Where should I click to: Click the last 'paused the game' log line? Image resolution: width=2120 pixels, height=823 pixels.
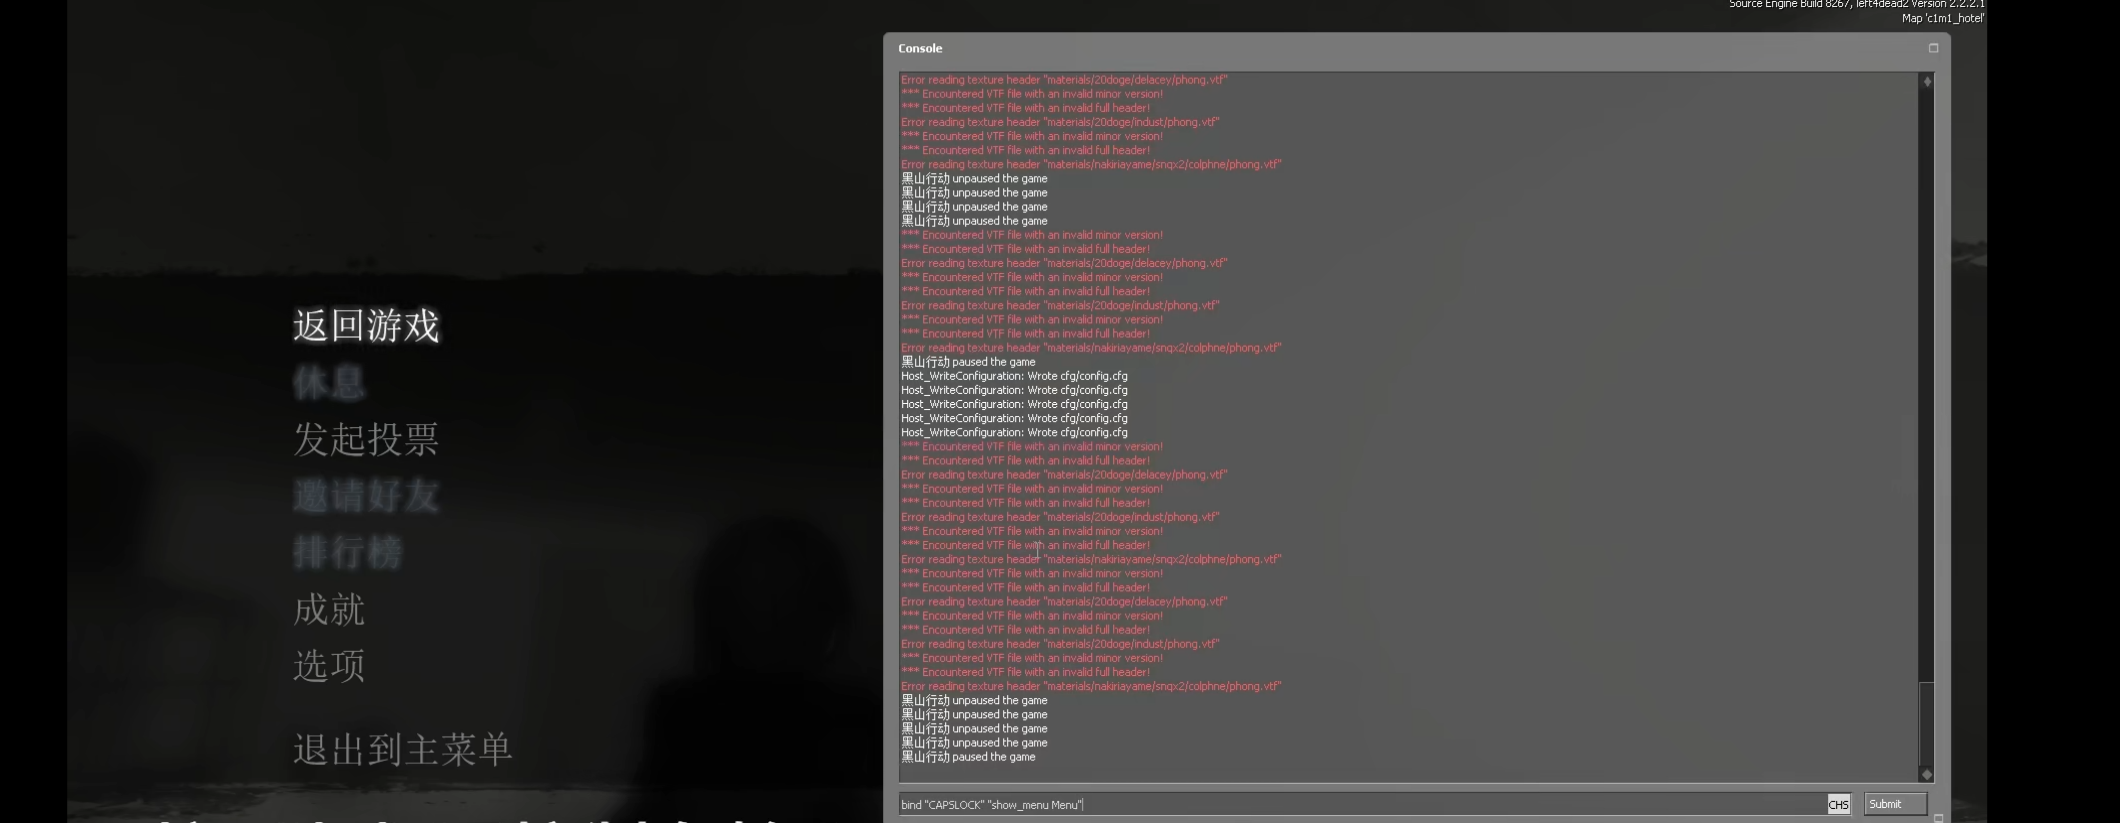968,757
